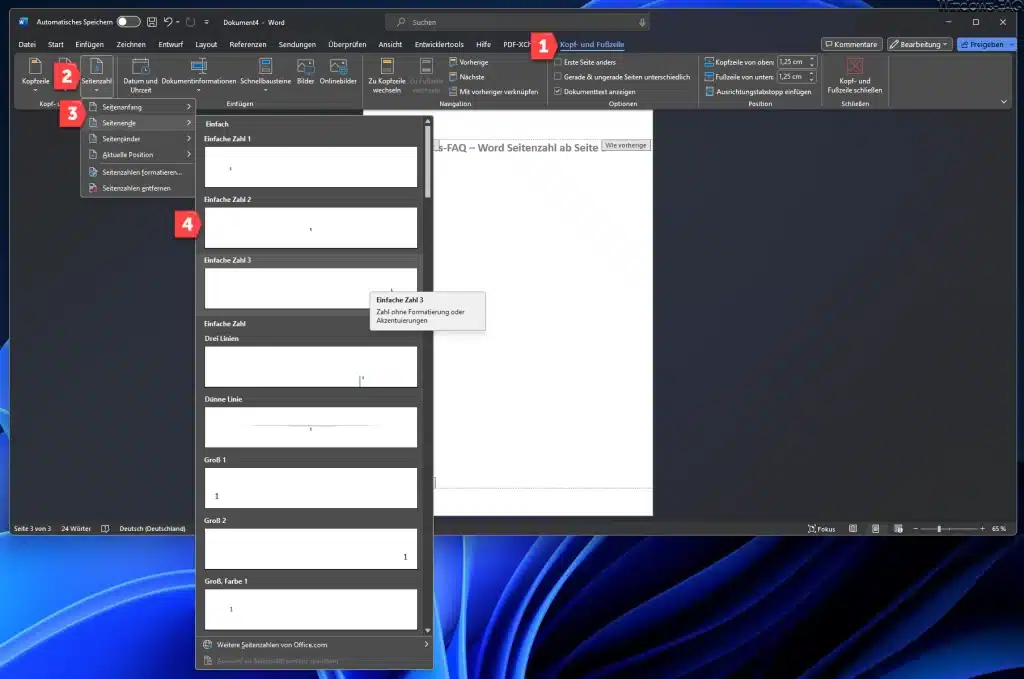Click the 65 % zoom level

(x=999, y=529)
